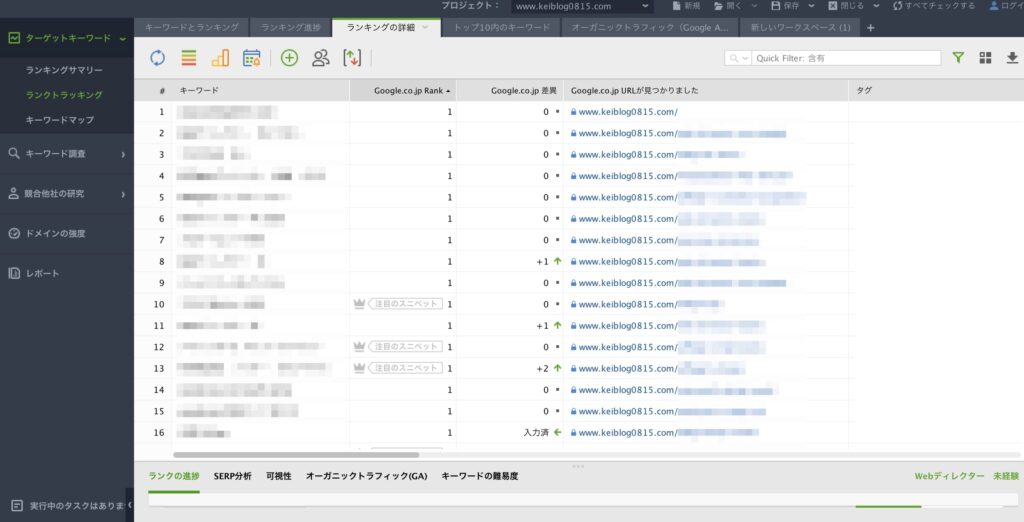Select 可視性 bottom tab
The width and height of the screenshot is (1024, 522).
click(x=279, y=476)
